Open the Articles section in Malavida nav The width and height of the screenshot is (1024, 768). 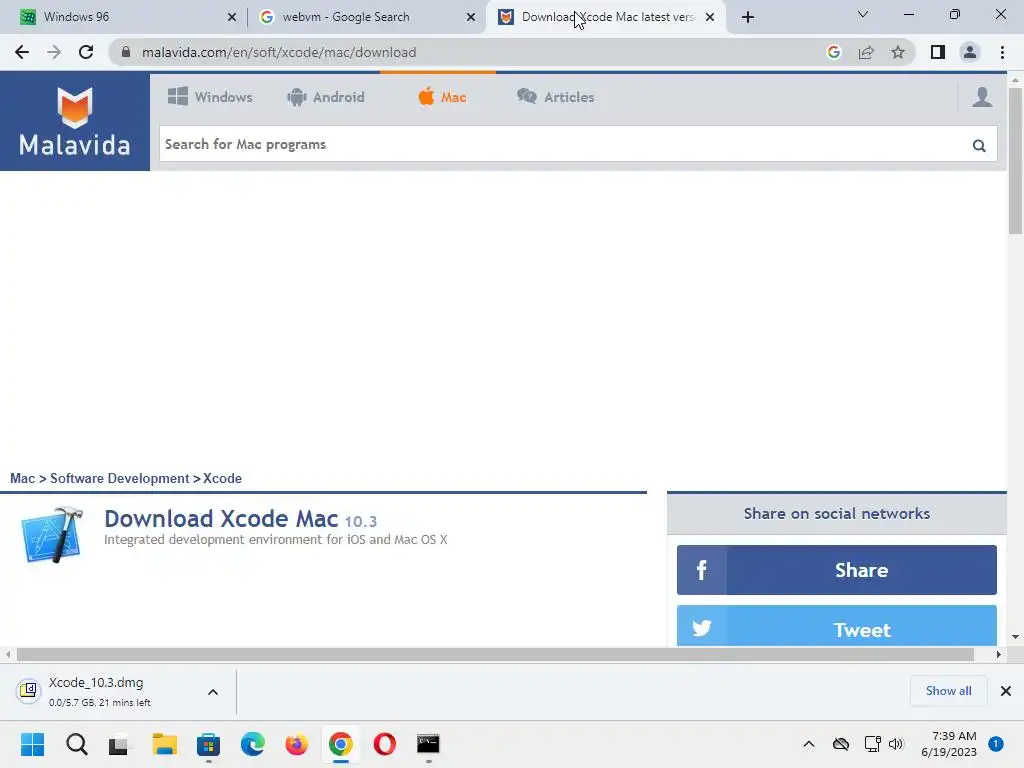click(x=555, y=97)
